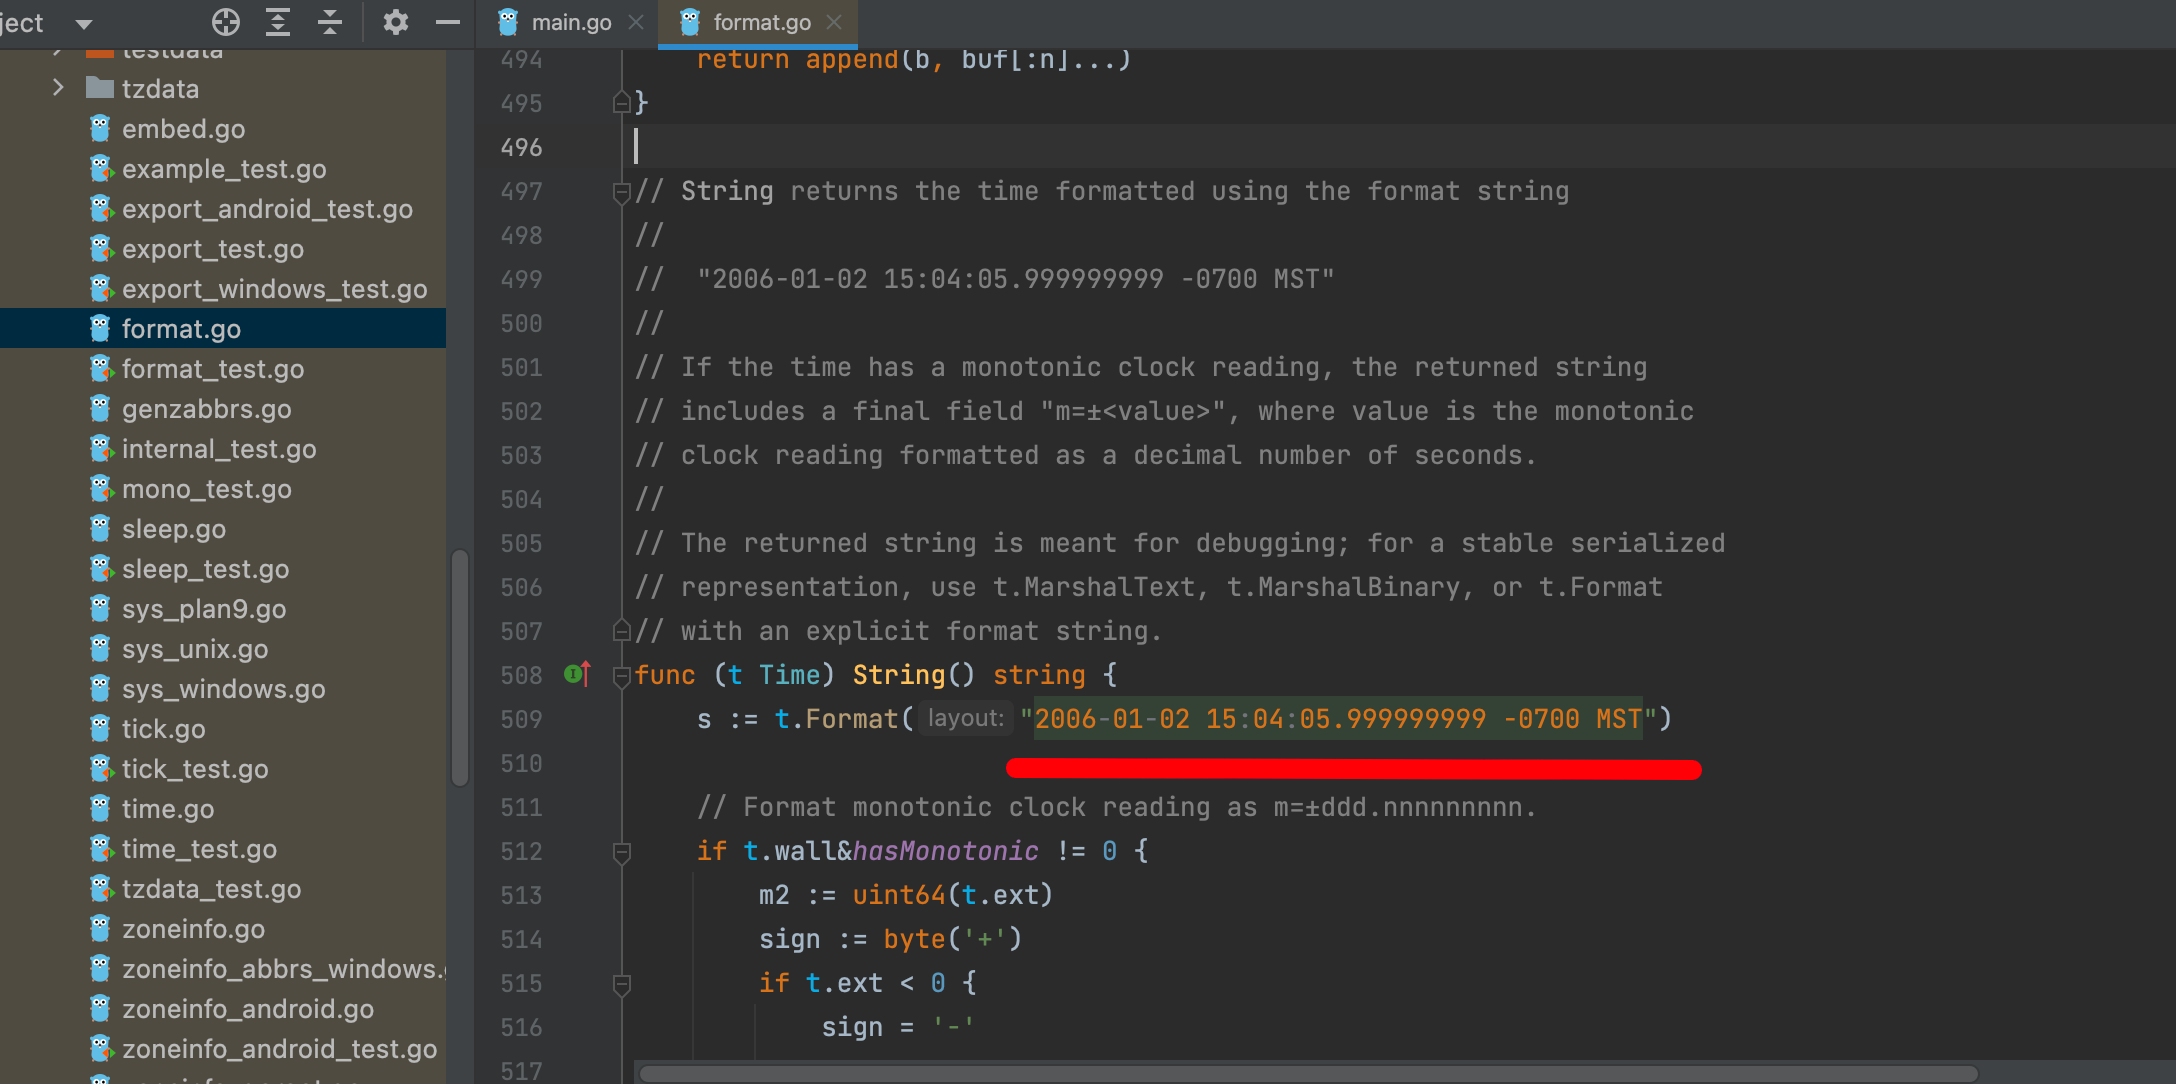The width and height of the screenshot is (2176, 1084).
Task: Open the project panel gear settings
Action: point(396,22)
